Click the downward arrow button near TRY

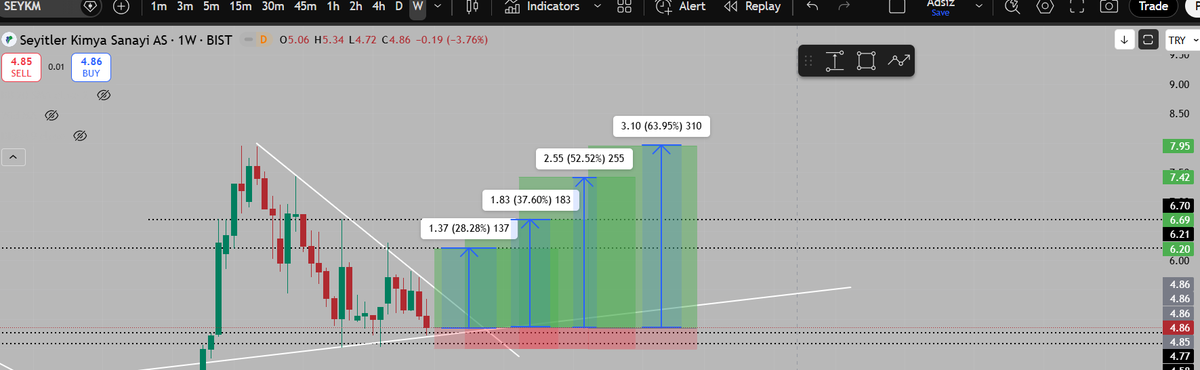(1125, 40)
